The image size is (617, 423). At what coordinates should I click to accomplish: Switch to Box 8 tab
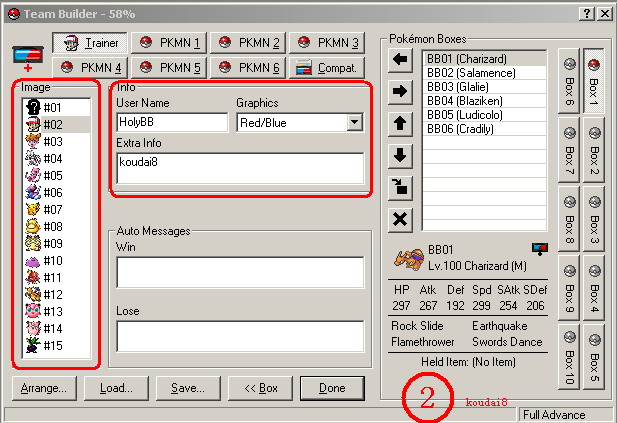[x=569, y=218]
